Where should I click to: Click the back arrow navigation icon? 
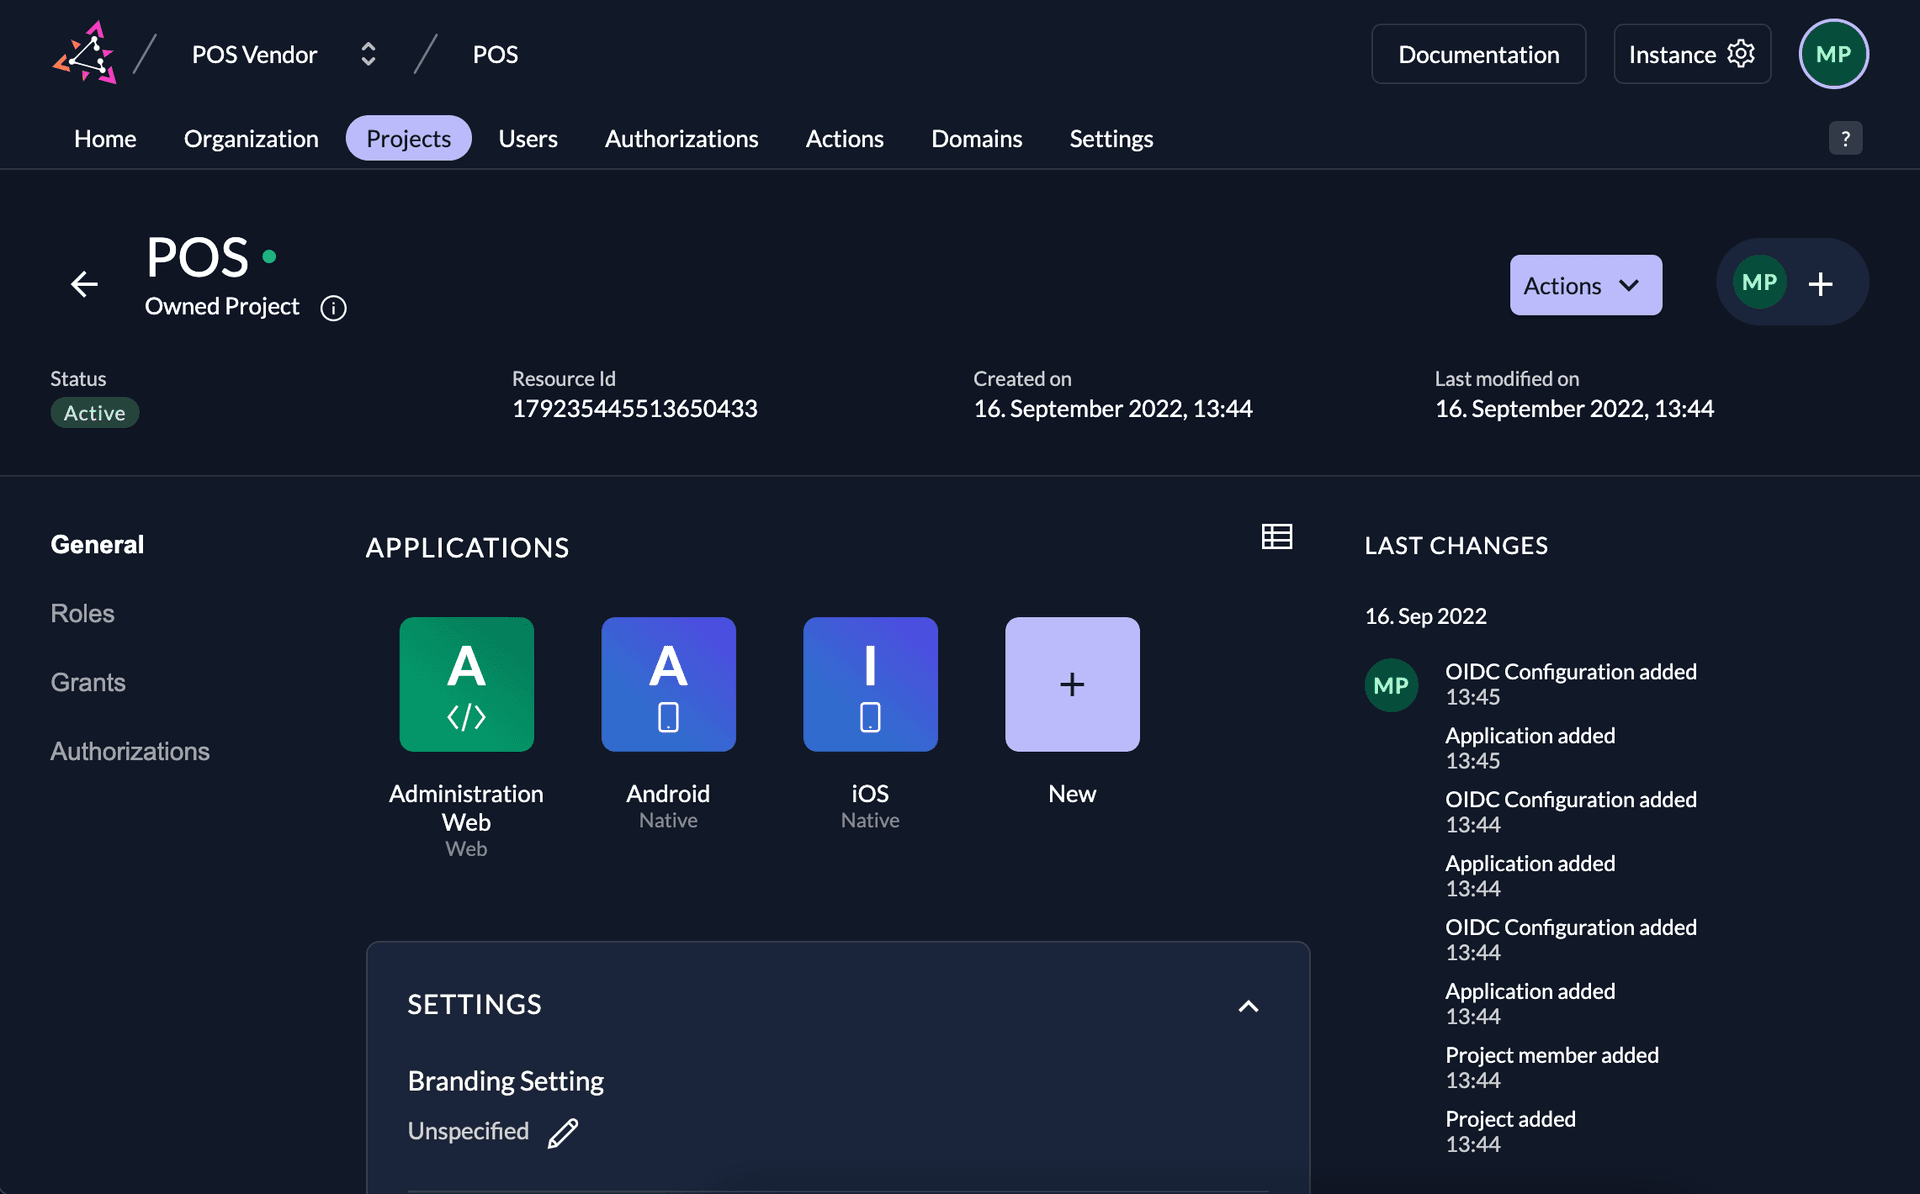click(85, 283)
